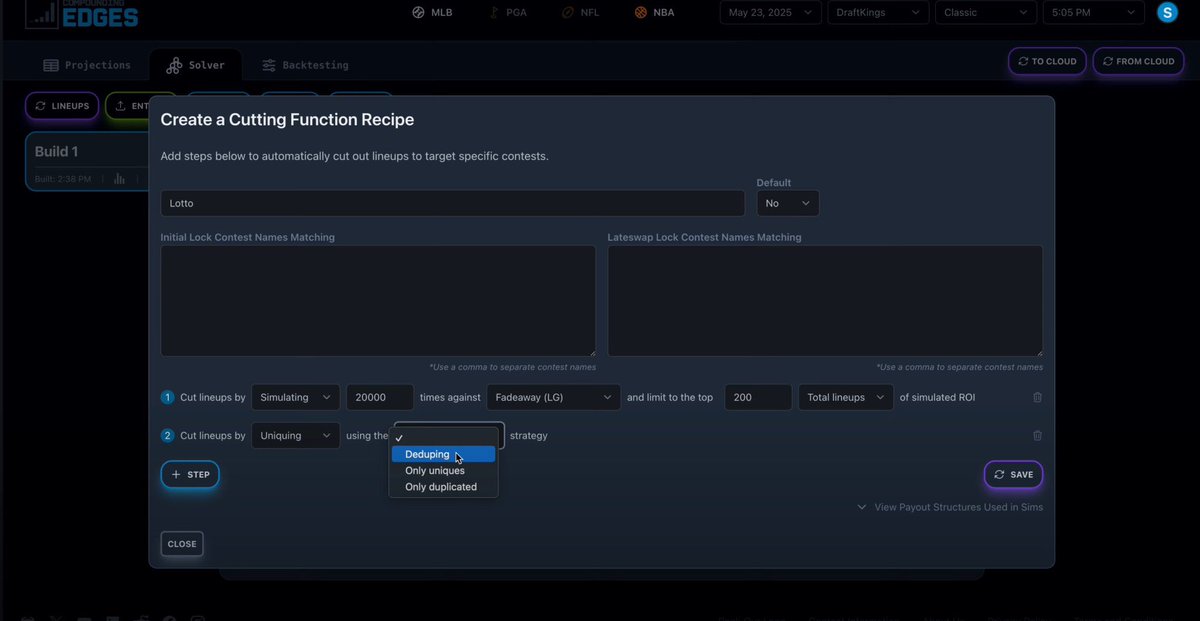This screenshot has height=621, width=1200.
Task: Open the Fadeaway (LG) contest dropdown
Action: (x=553, y=397)
